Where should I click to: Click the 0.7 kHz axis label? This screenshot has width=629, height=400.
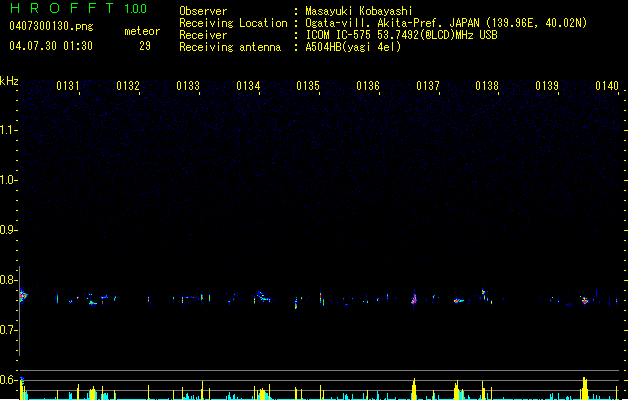tap(7, 330)
